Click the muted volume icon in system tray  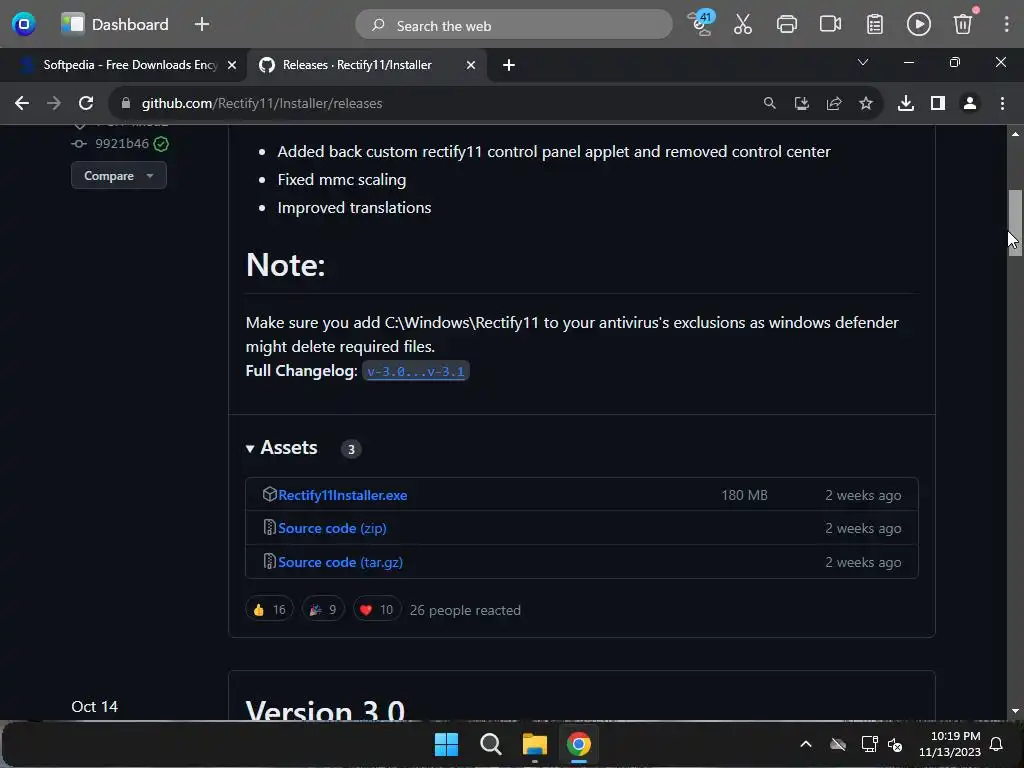click(x=895, y=744)
